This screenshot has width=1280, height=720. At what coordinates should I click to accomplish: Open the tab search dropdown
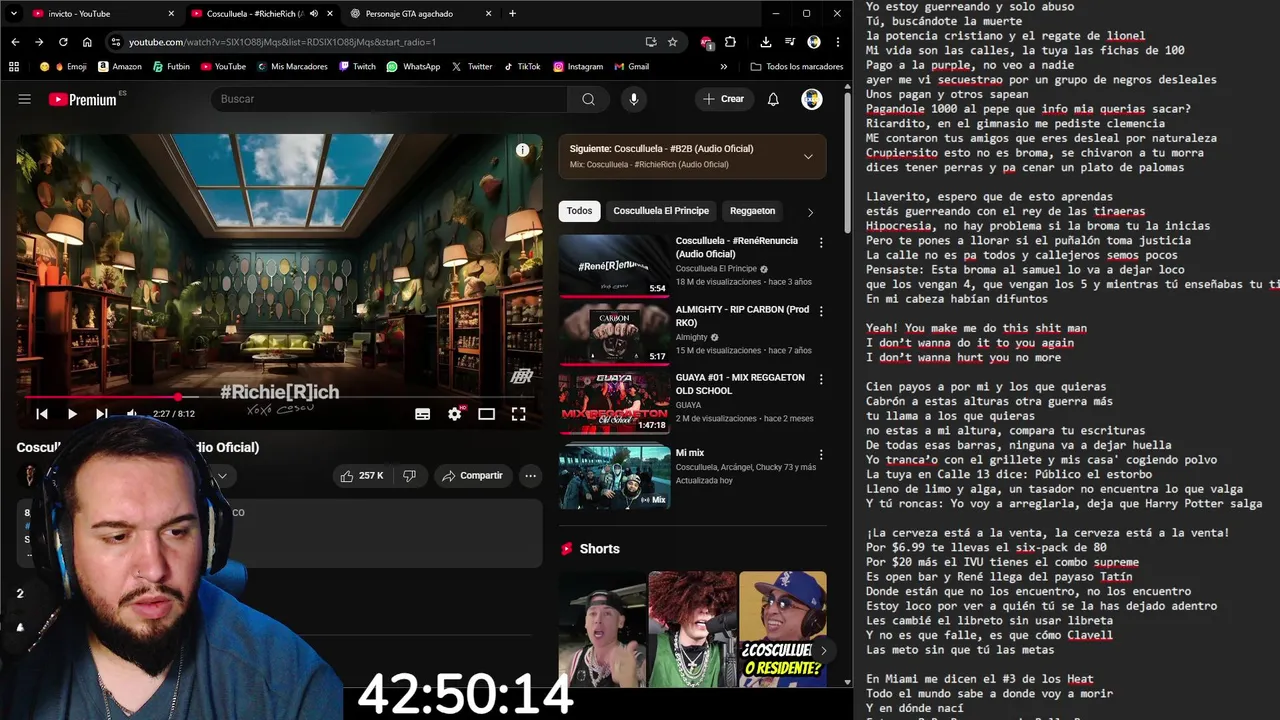[13, 13]
